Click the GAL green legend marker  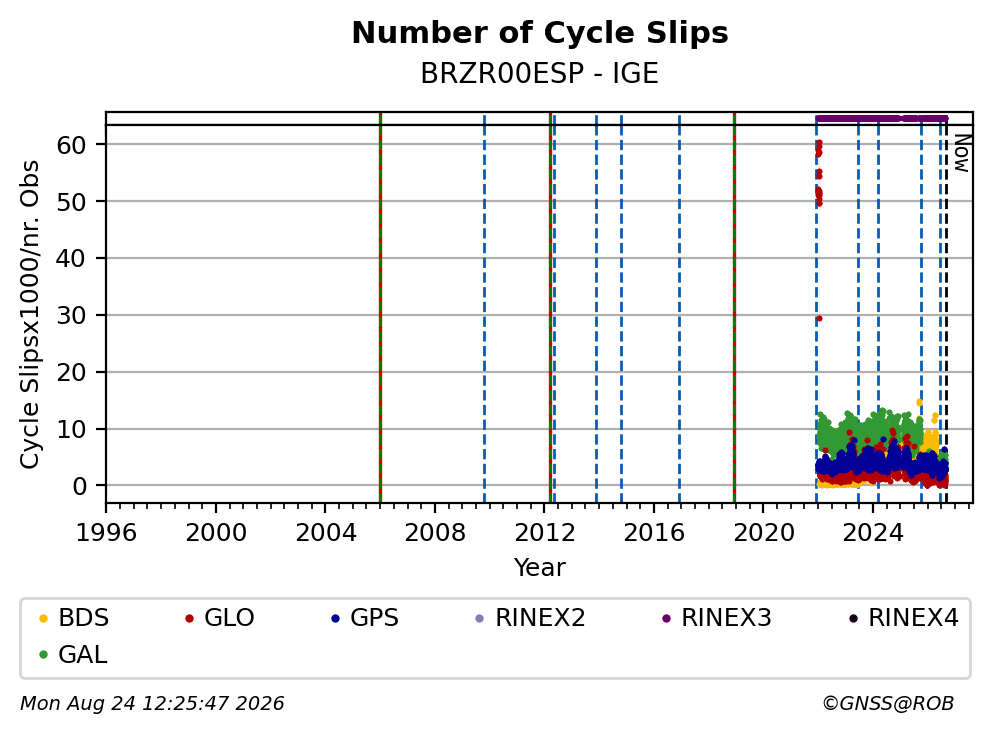click(x=44, y=655)
